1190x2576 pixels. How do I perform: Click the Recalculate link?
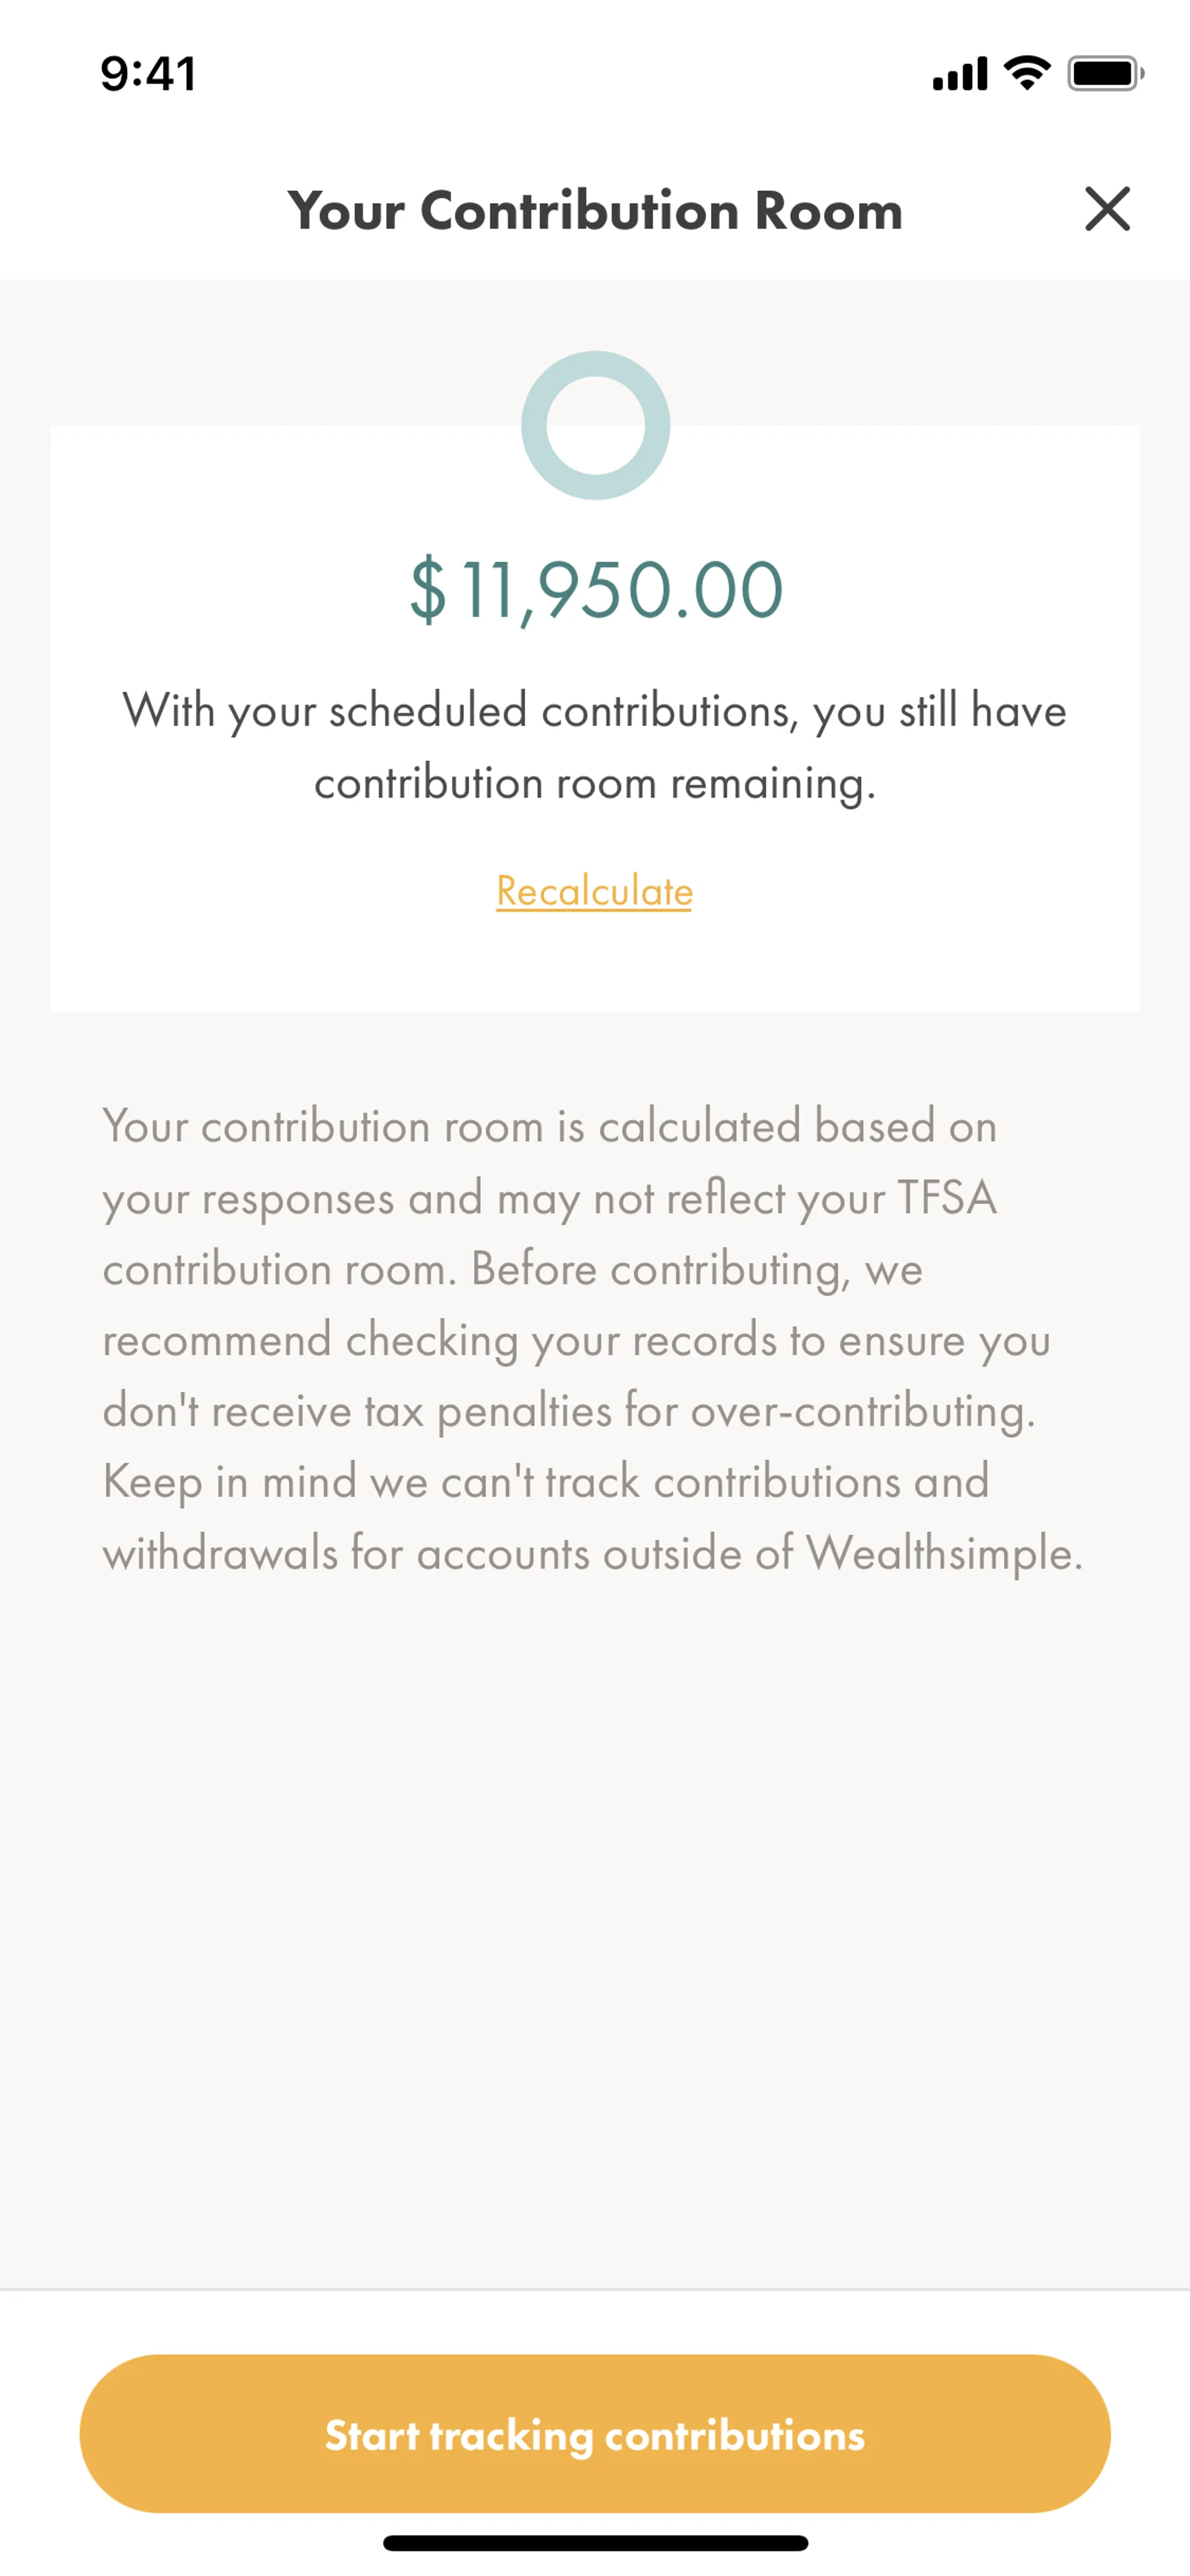594,891
